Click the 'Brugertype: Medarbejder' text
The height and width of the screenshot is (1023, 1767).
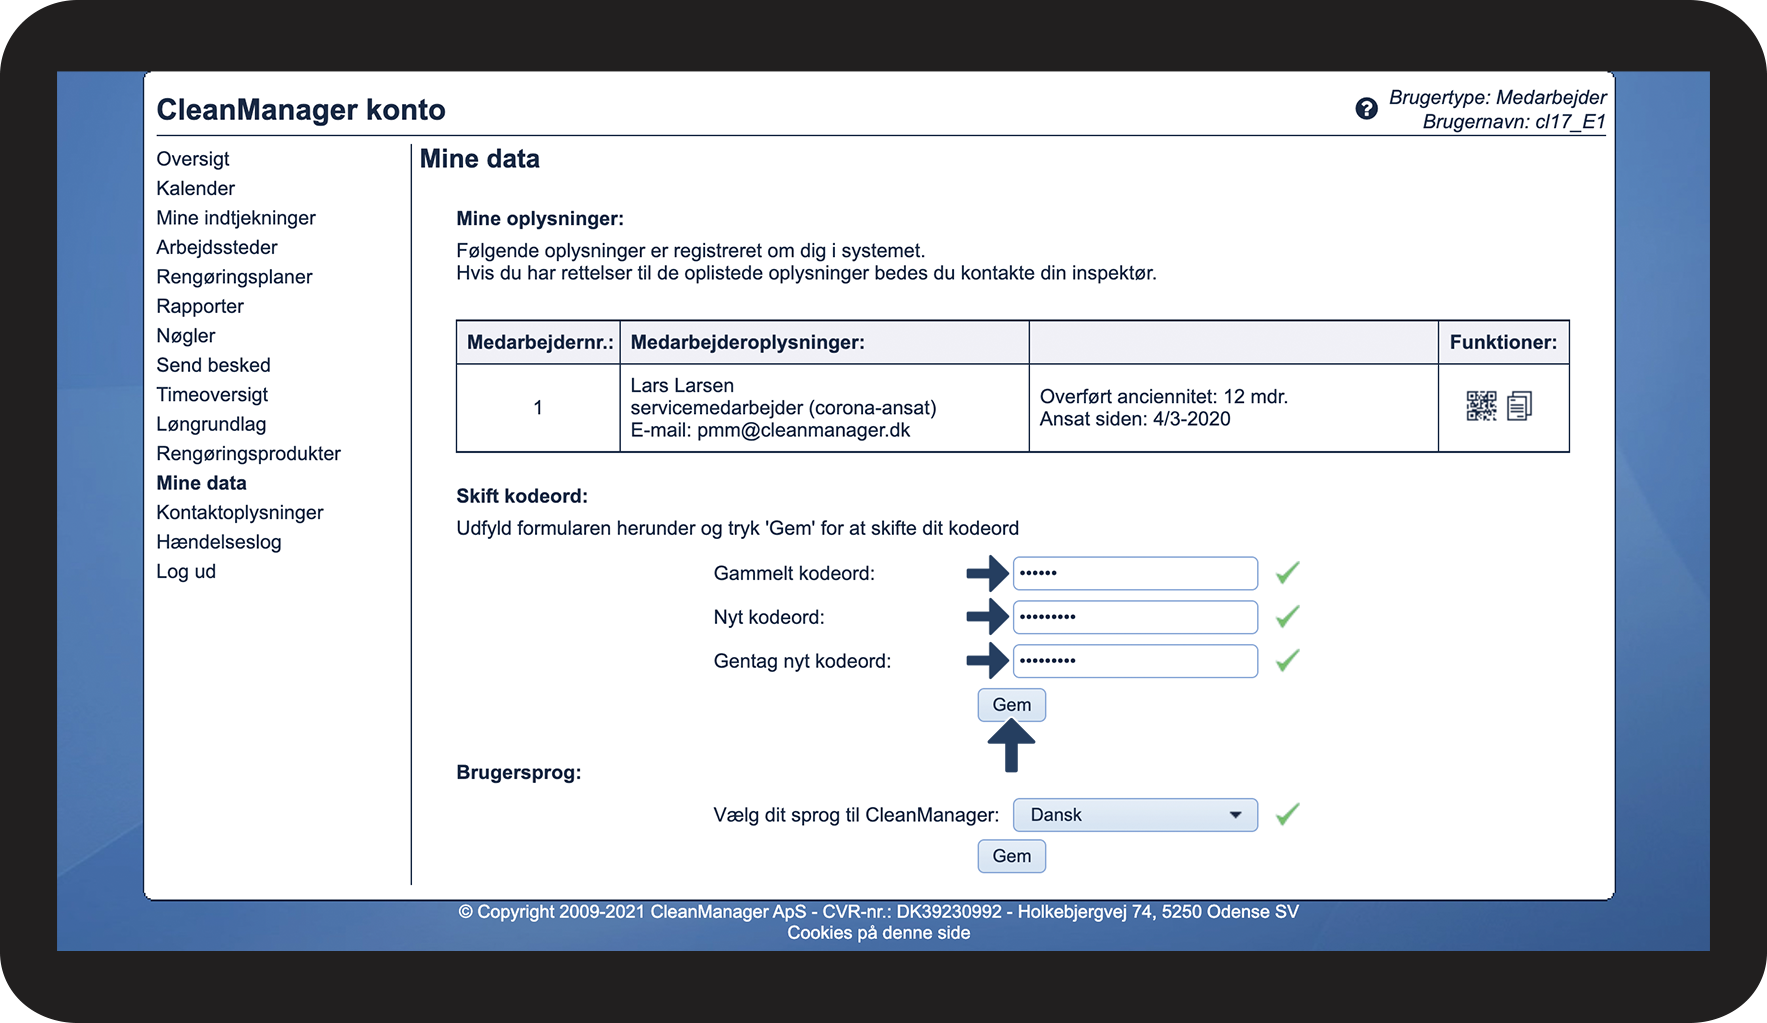pos(1498,97)
